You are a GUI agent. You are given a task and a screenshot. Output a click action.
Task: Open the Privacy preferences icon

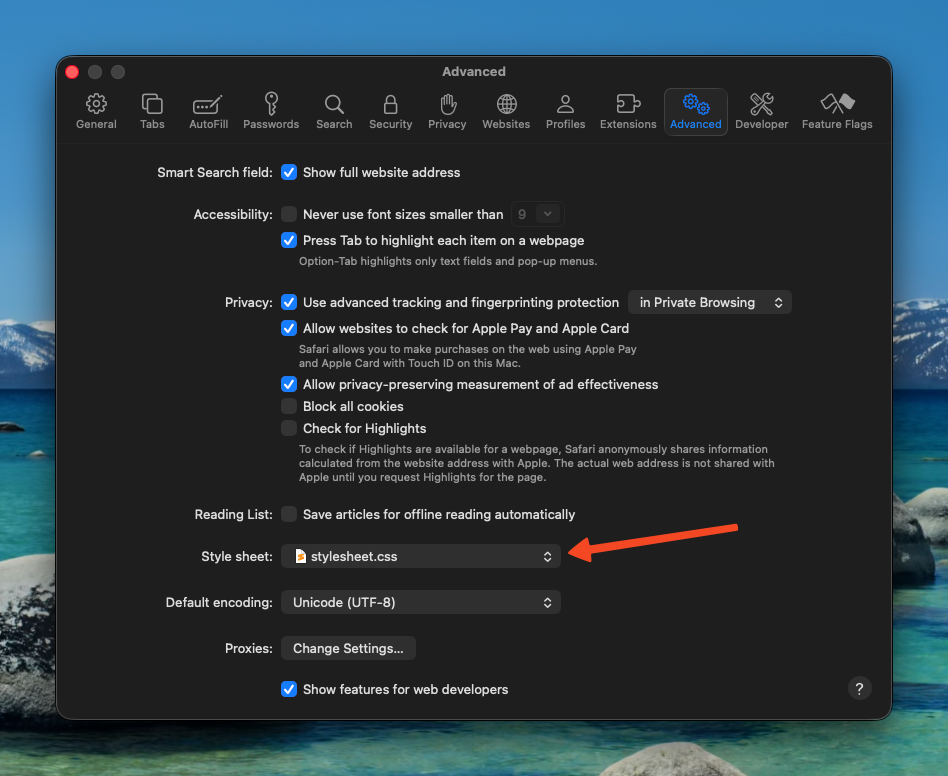(447, 109)
